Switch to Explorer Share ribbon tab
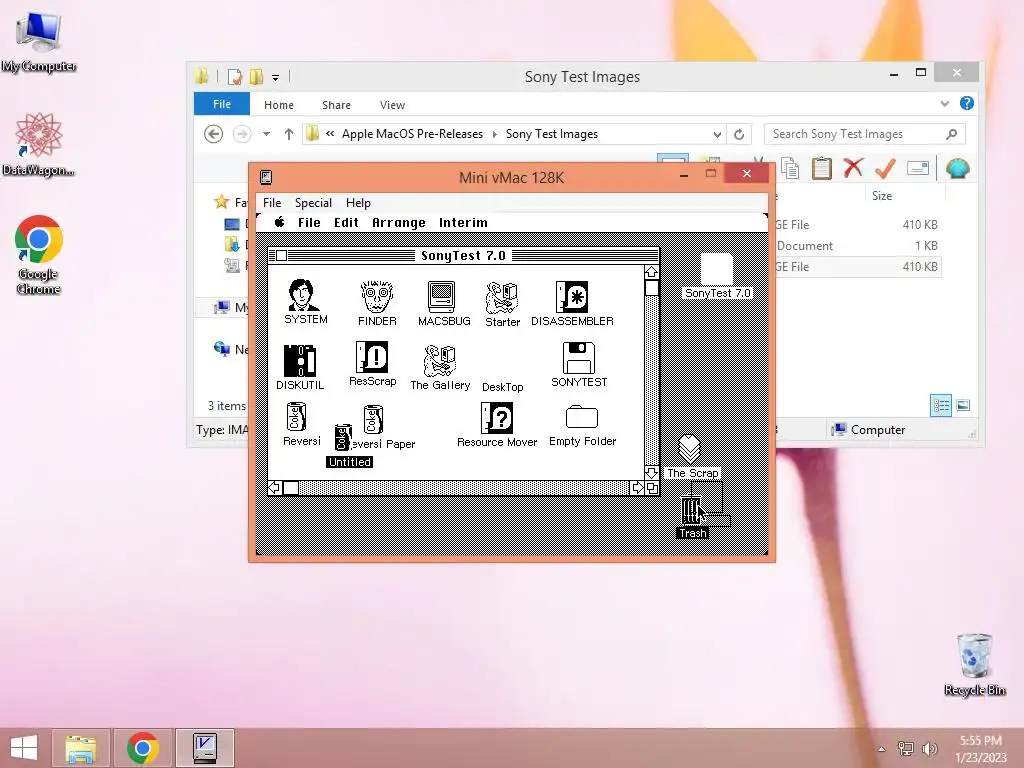Viewport: 1024px width, 768px height. [x=336, y=104]
